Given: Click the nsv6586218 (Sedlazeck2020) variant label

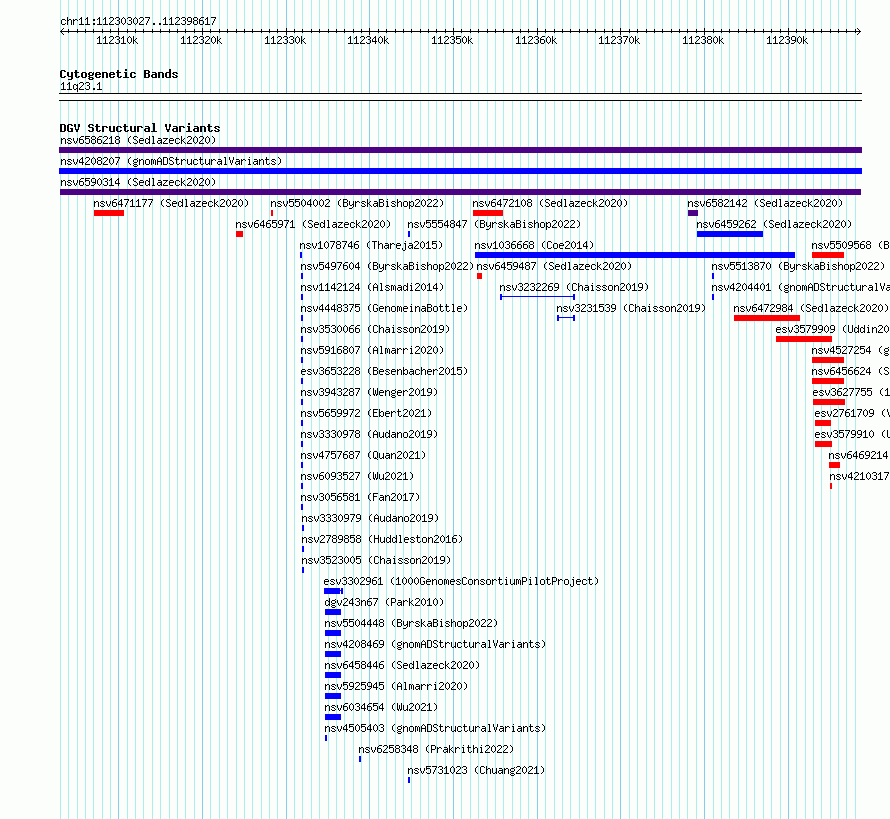Looking at the screenshot, I should click(x=138, y=140).
